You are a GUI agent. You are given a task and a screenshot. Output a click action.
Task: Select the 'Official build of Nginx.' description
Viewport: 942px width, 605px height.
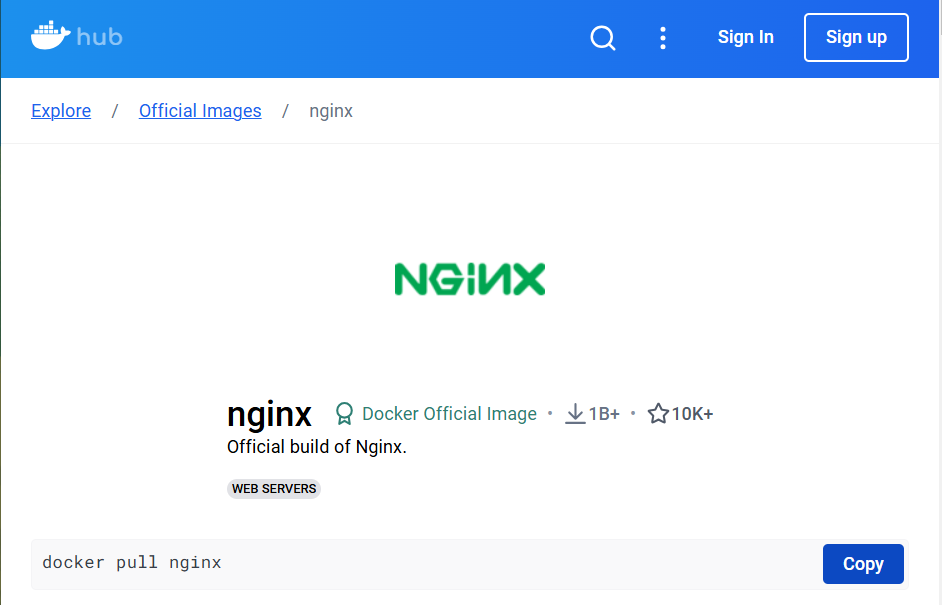[317, 447]
